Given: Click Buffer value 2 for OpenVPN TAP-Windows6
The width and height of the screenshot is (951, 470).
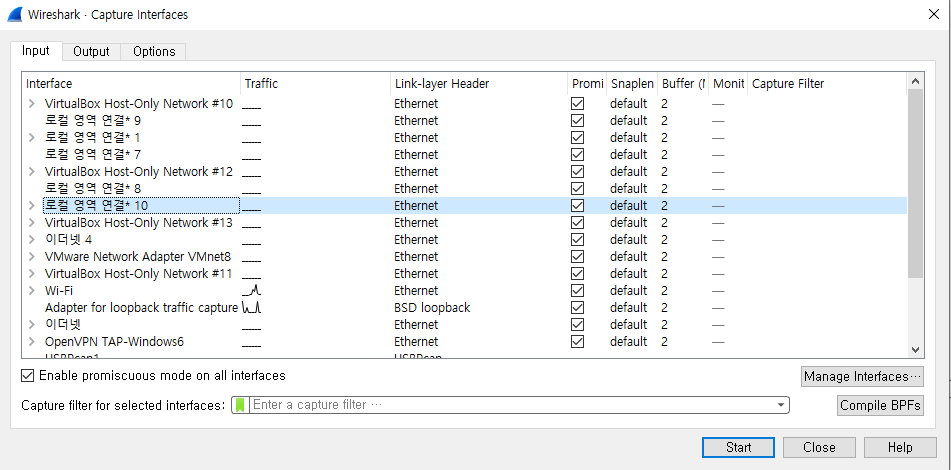Looking at the screenshot, I should click(x=665, y=341).
